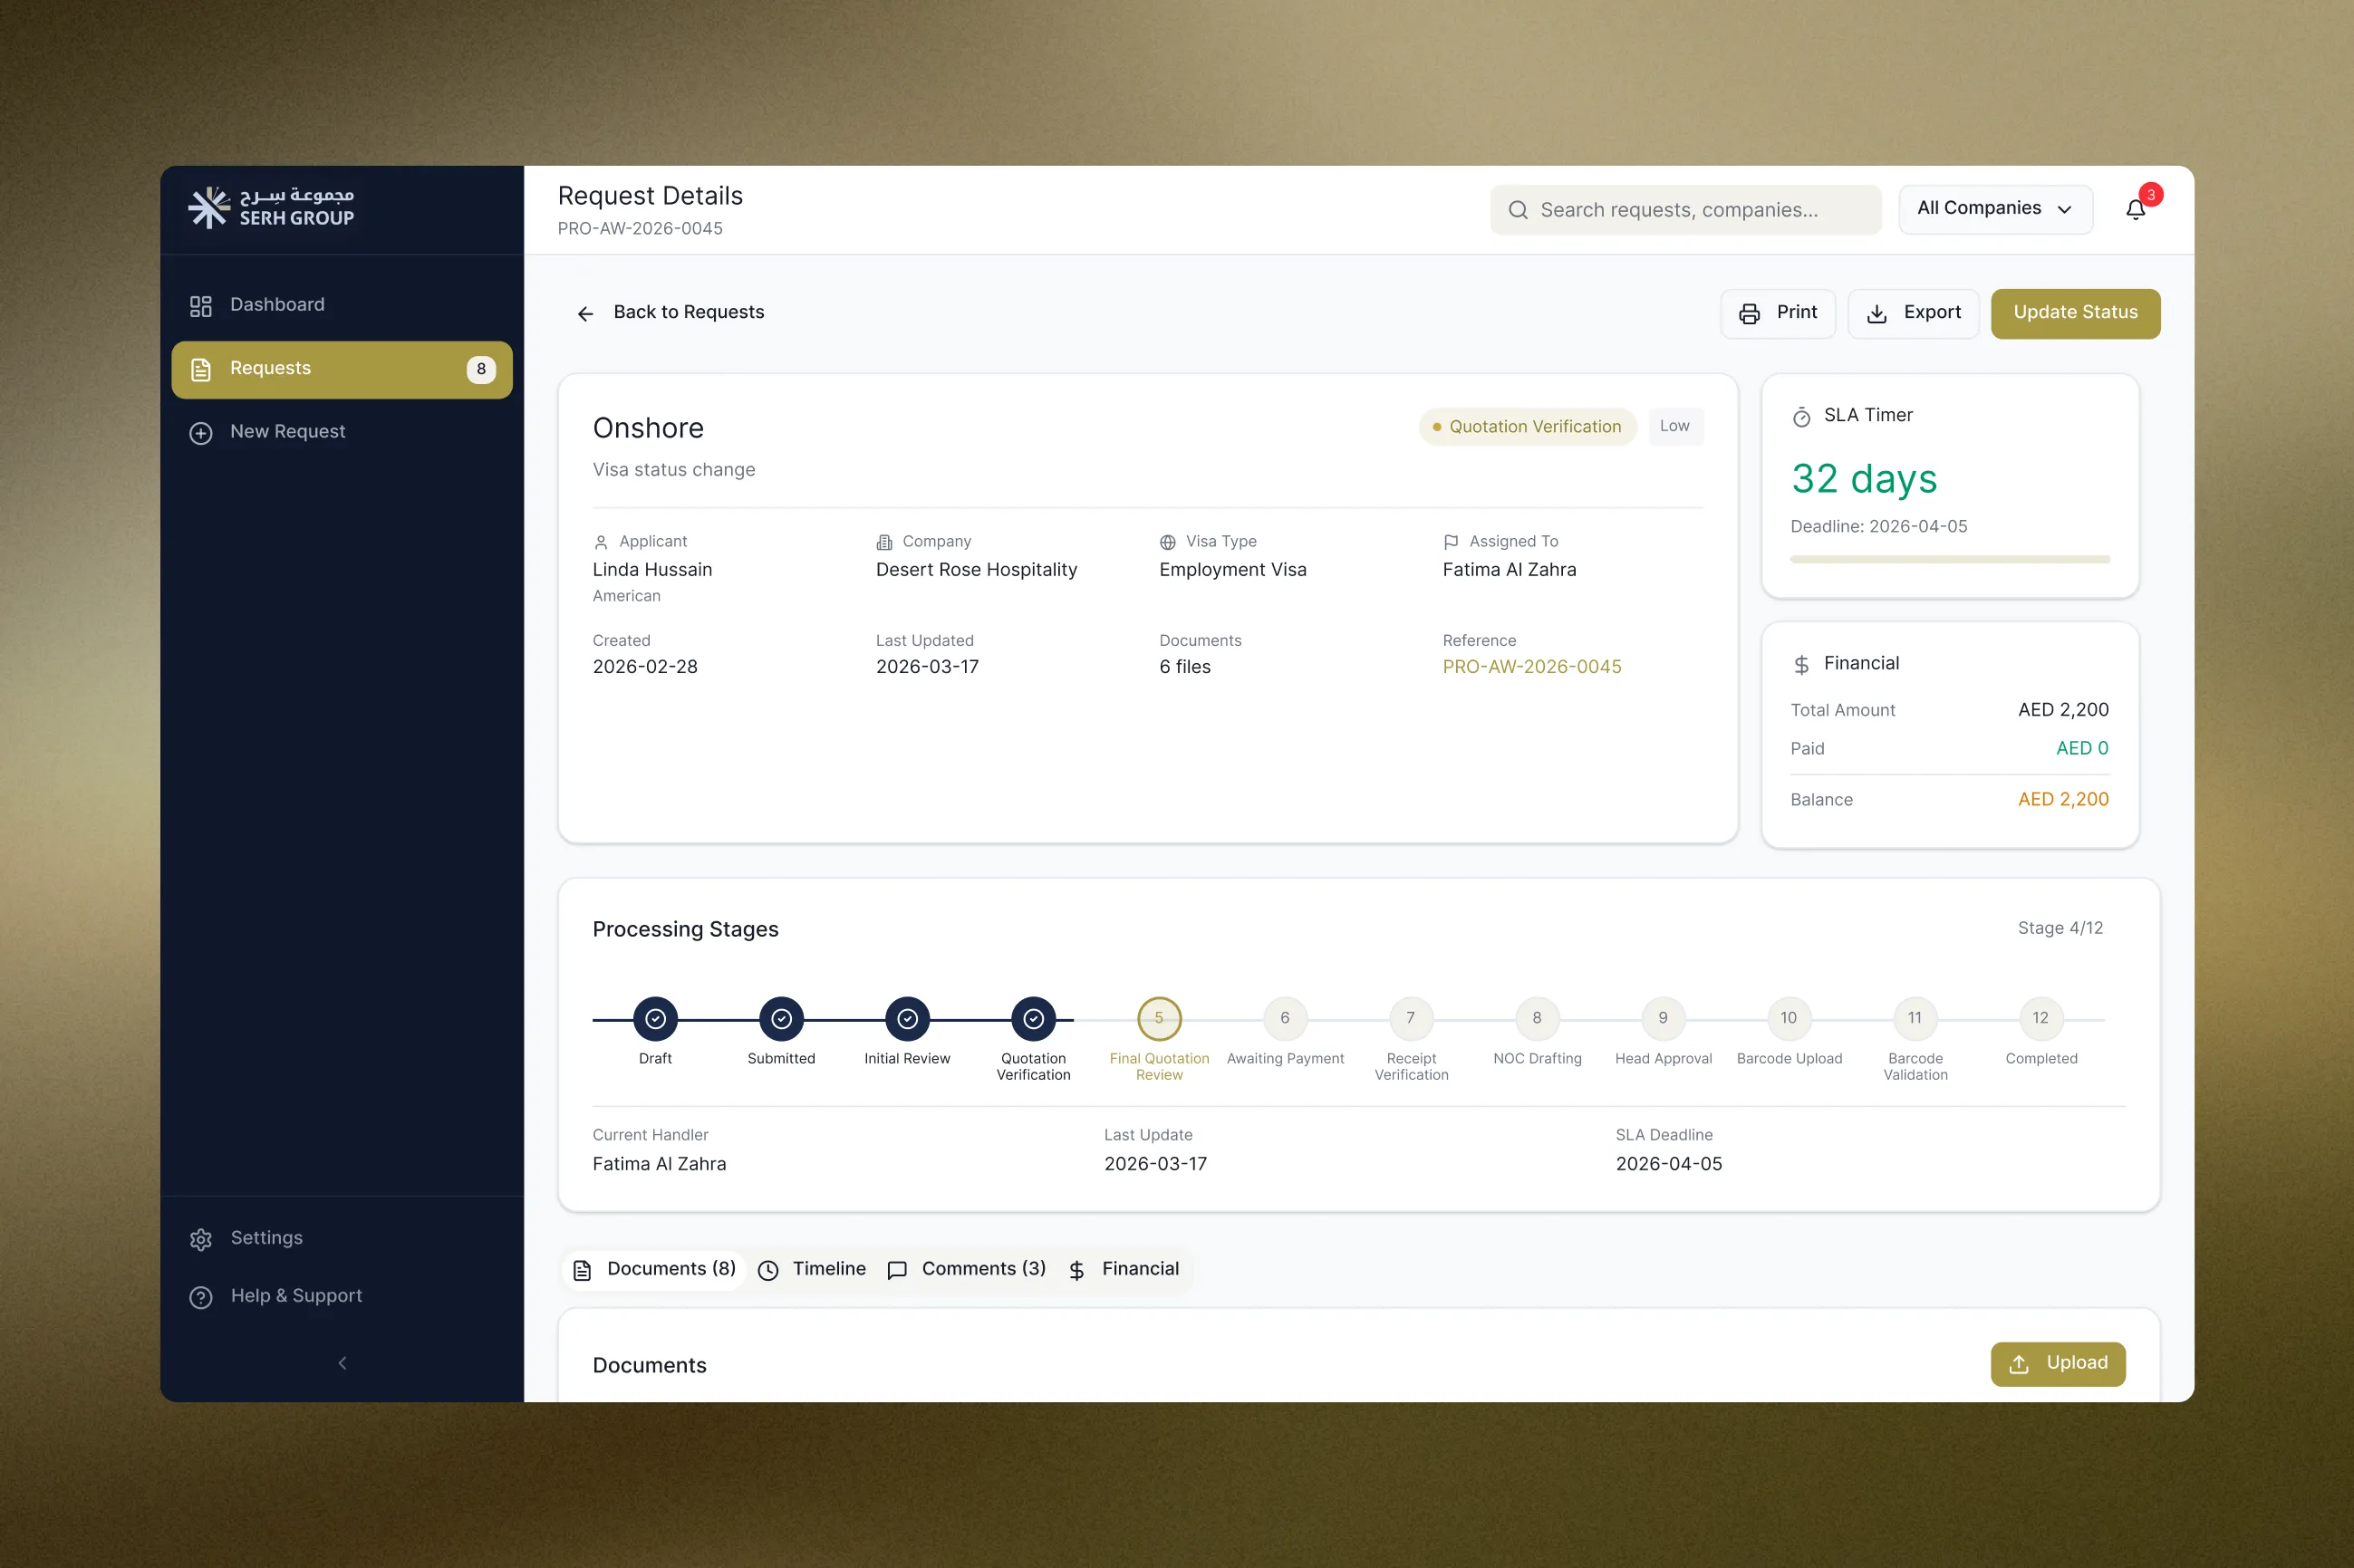Screen dimensions: 2354x1568
Task: Select the Initial Review stage marker
Action: pyautogui.click(x=907, y=1019)
